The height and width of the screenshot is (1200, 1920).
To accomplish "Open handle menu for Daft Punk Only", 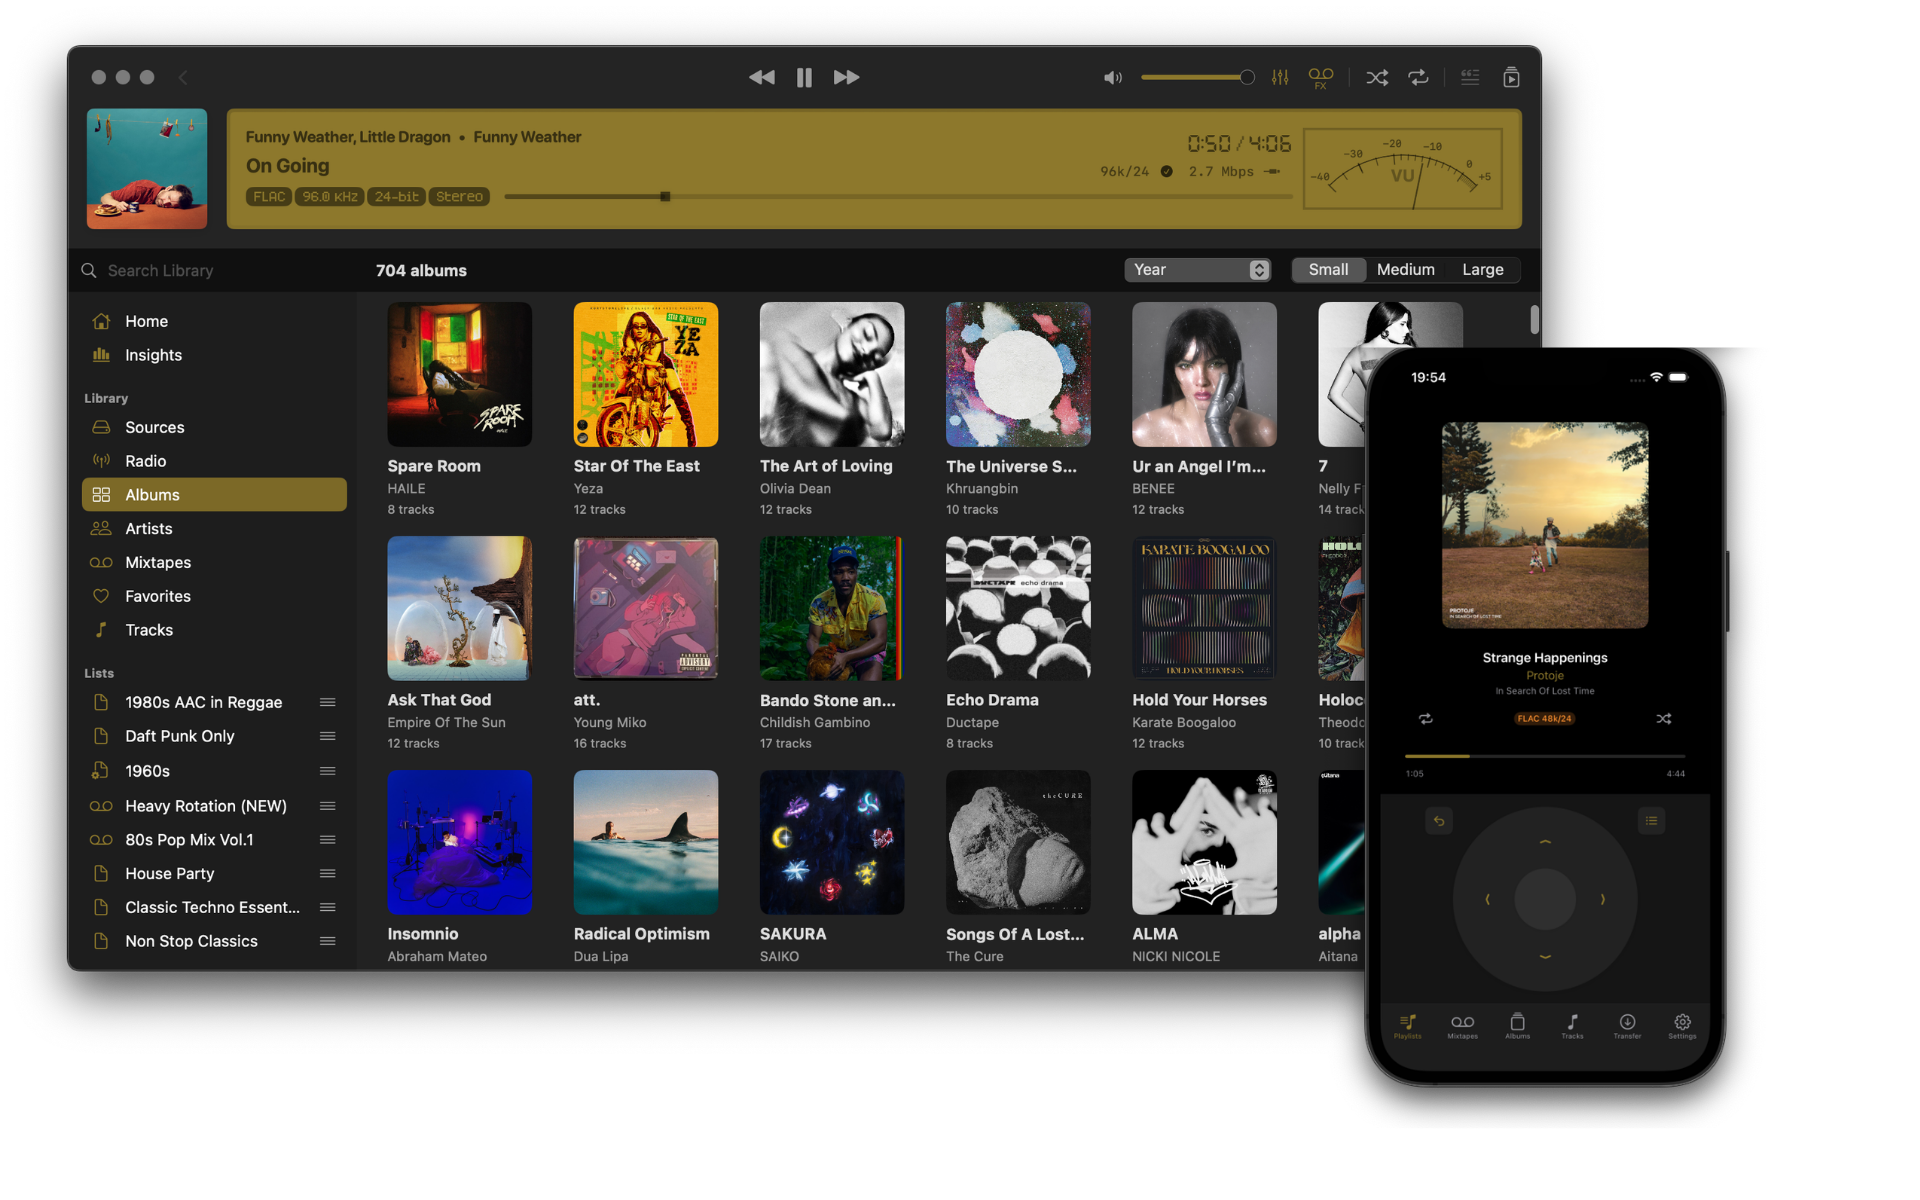I will coord(327,736).
